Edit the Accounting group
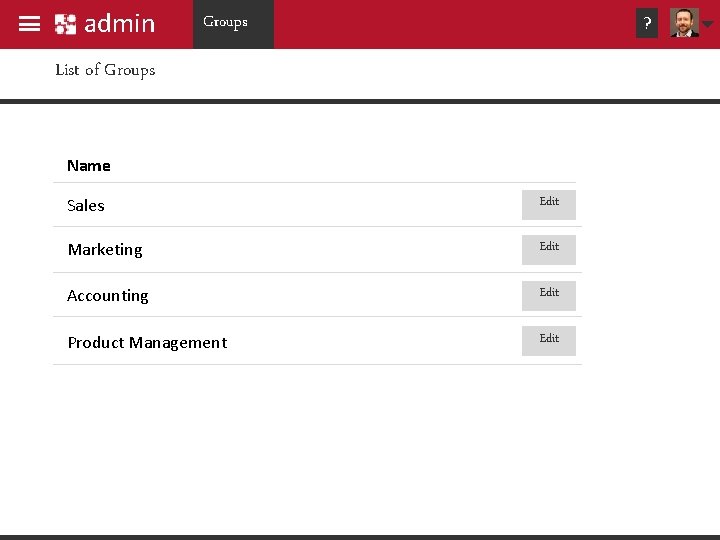This screenshot has height=540, width=720. (x=549, y=296)
